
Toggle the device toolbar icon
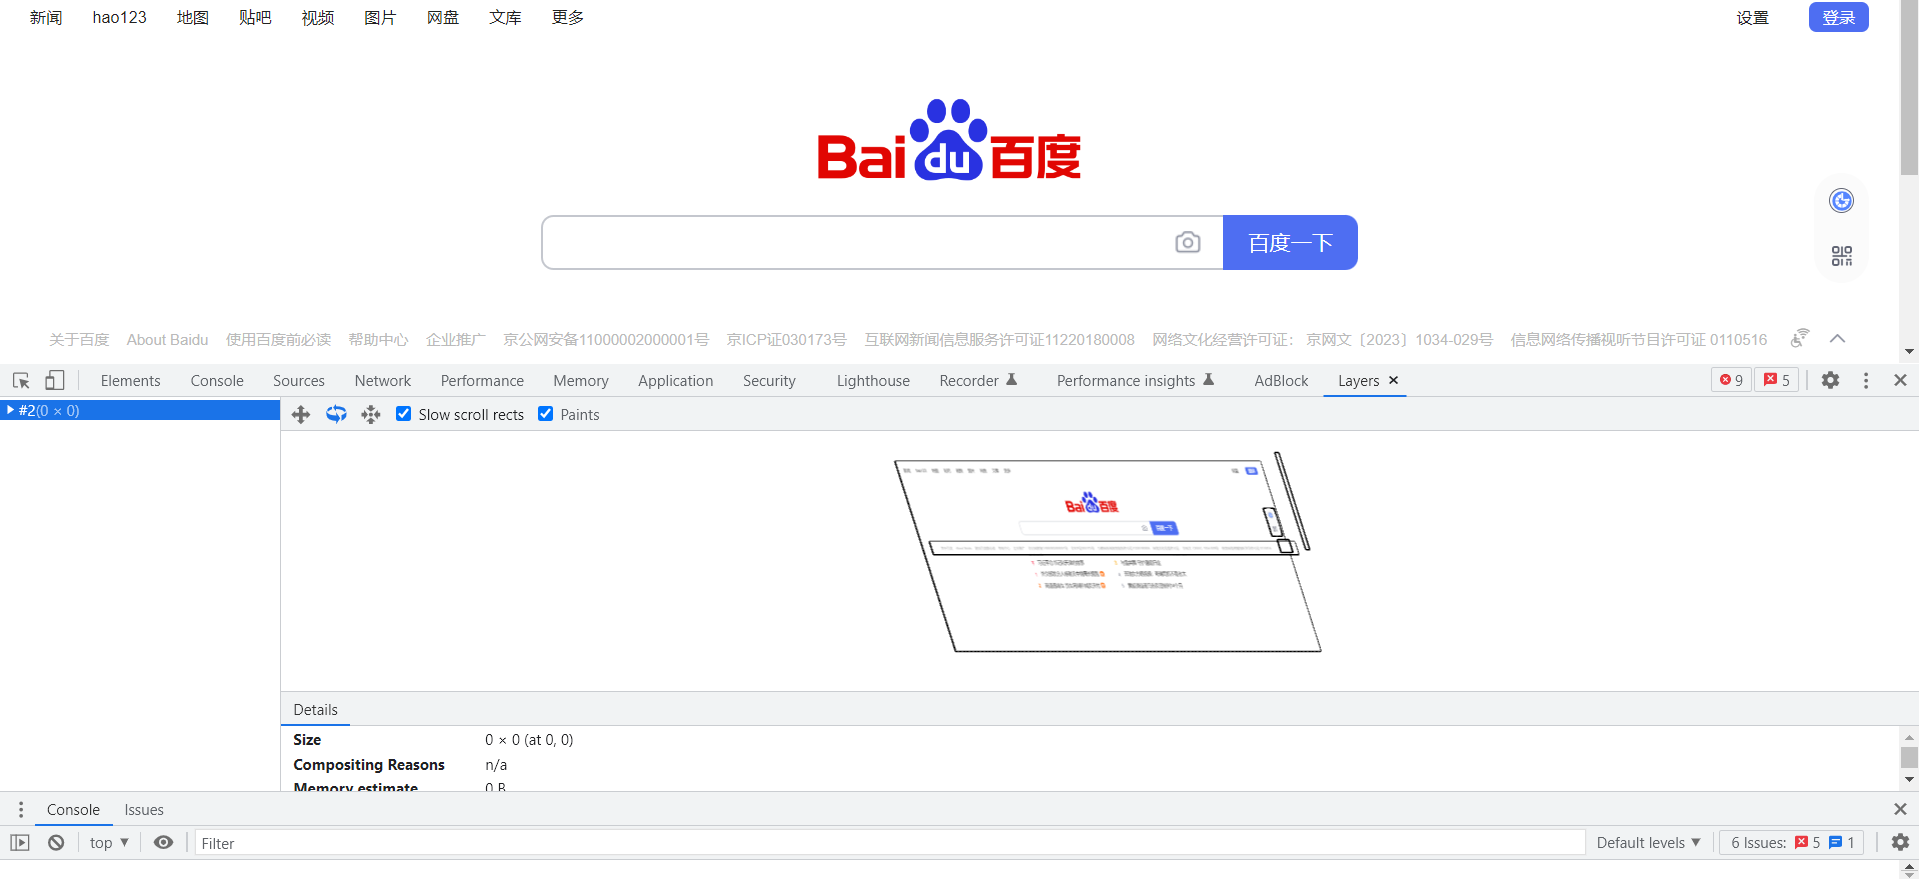click(x=55, y=380)
